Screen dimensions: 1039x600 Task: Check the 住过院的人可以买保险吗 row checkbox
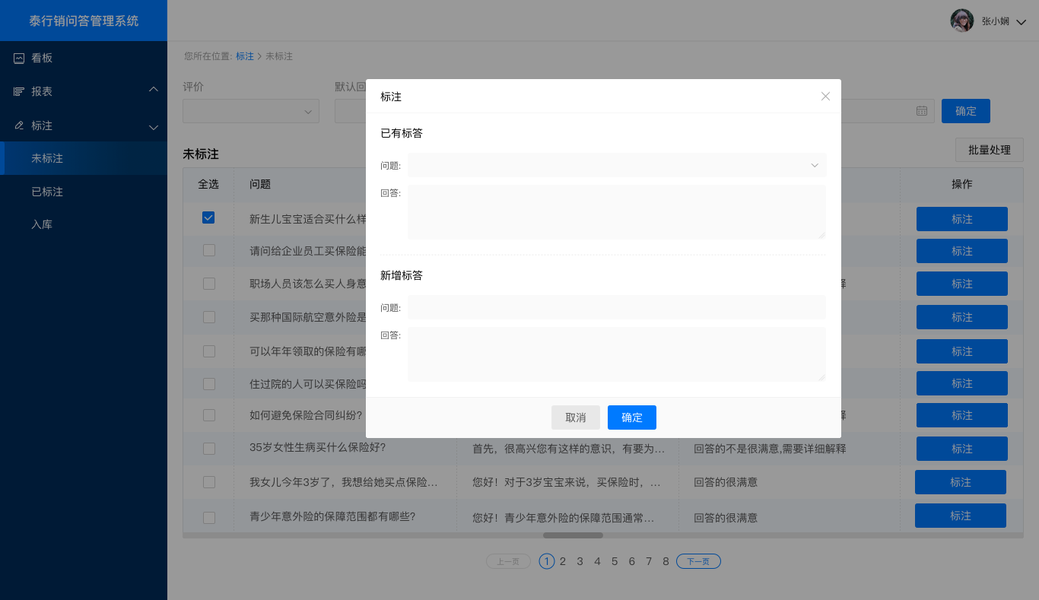tap(209, 384)
